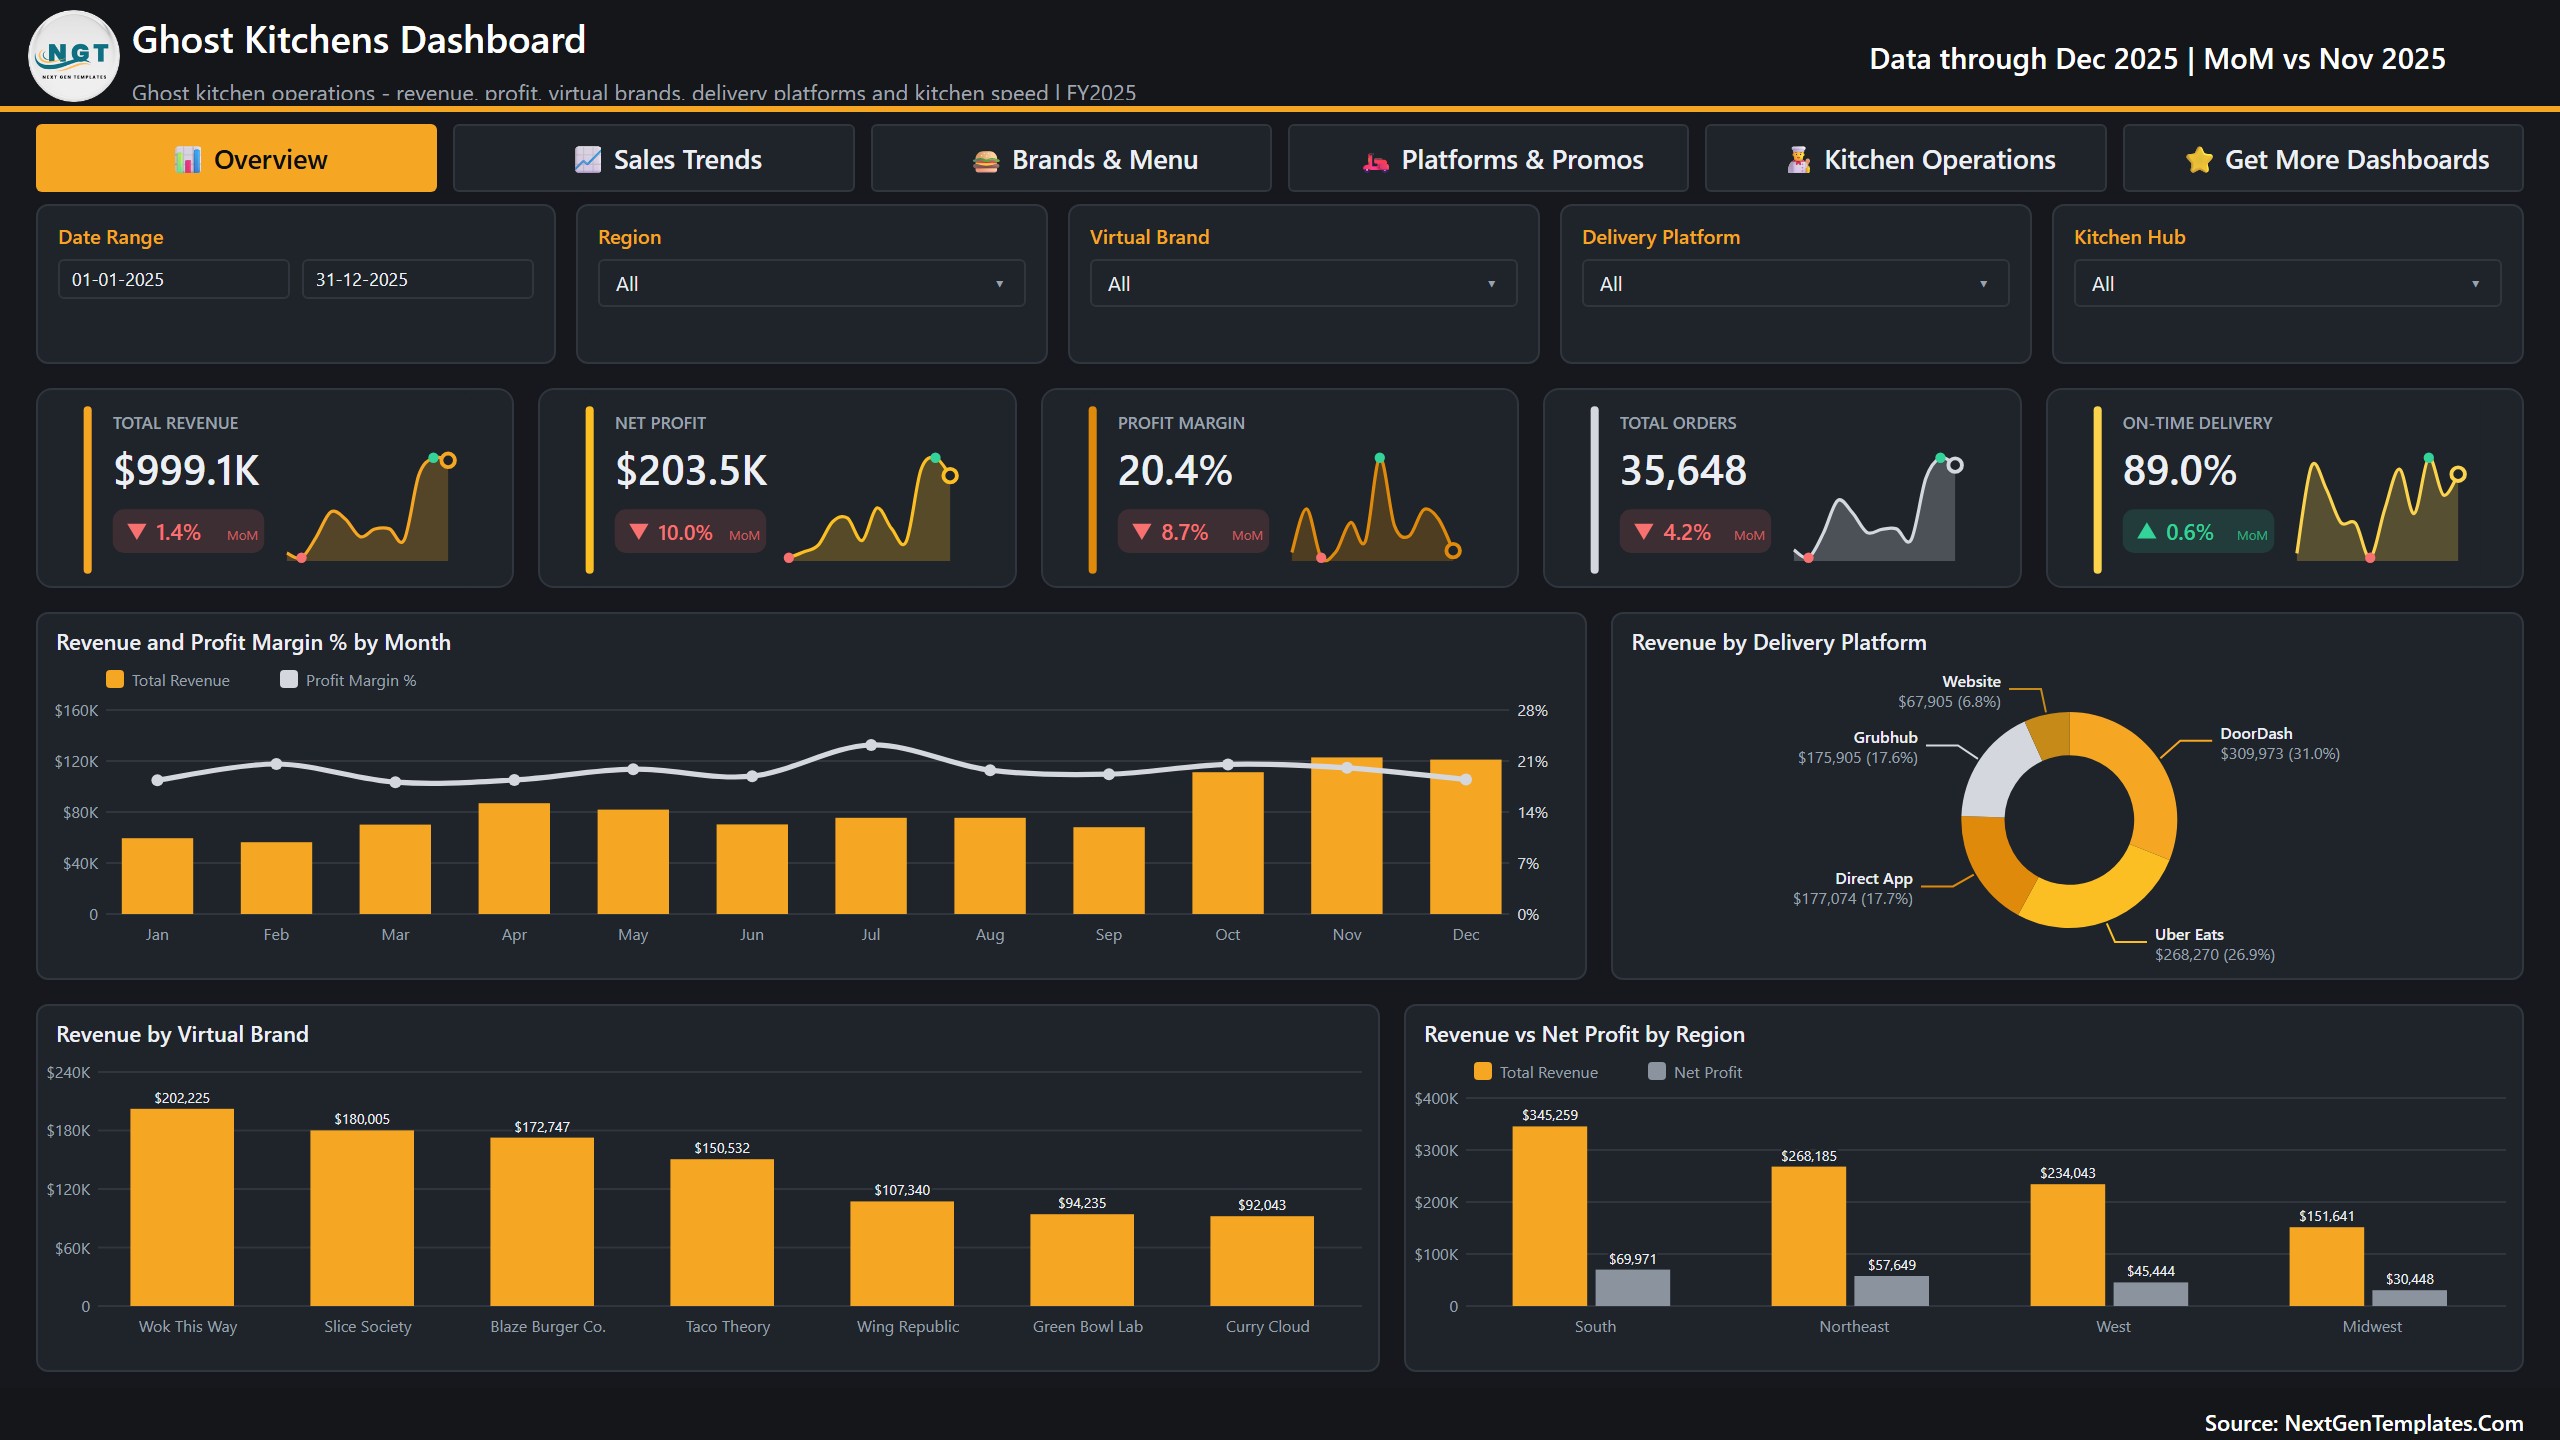
Task: Toggle Net Profit legend in region chart
Action: 1695,1072
